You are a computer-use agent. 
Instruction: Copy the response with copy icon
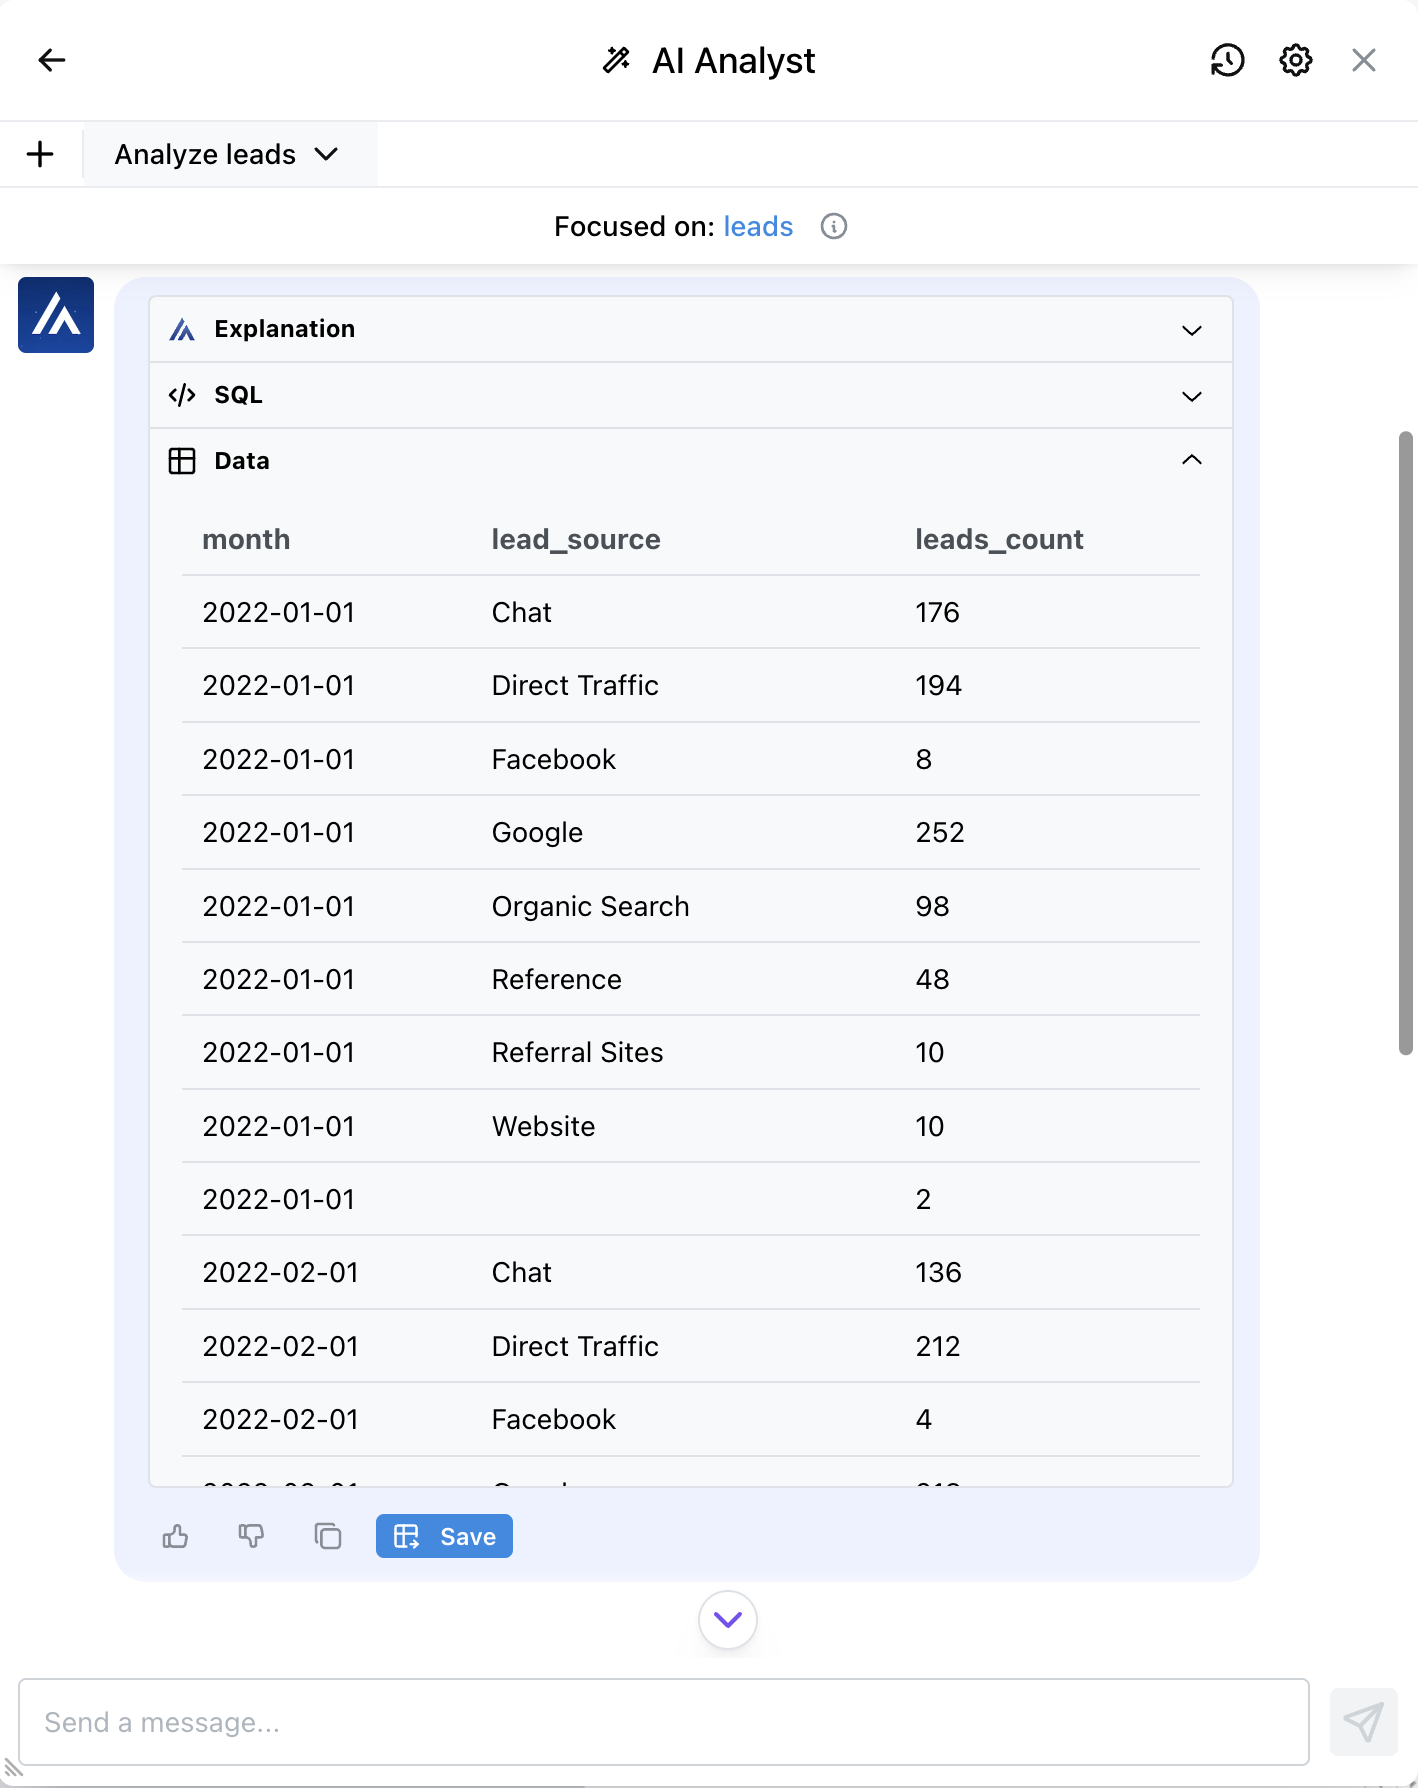tap(328, 1536)
